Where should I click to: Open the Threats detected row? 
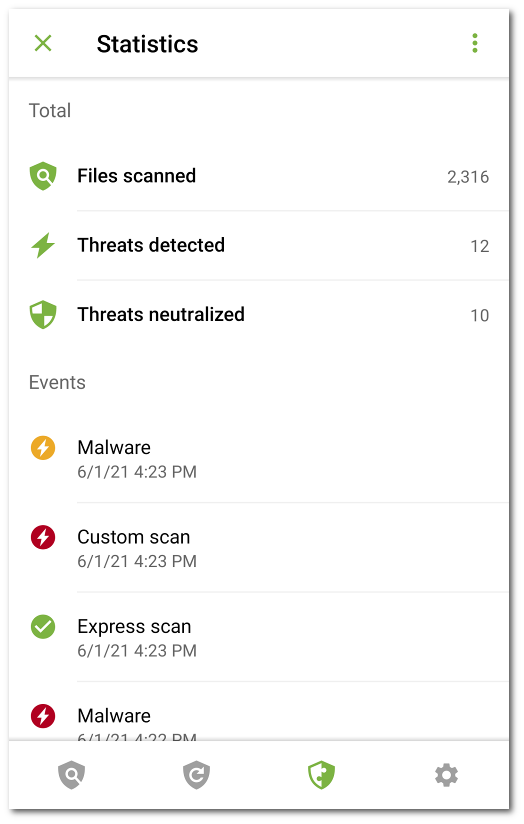pos(259,245)
